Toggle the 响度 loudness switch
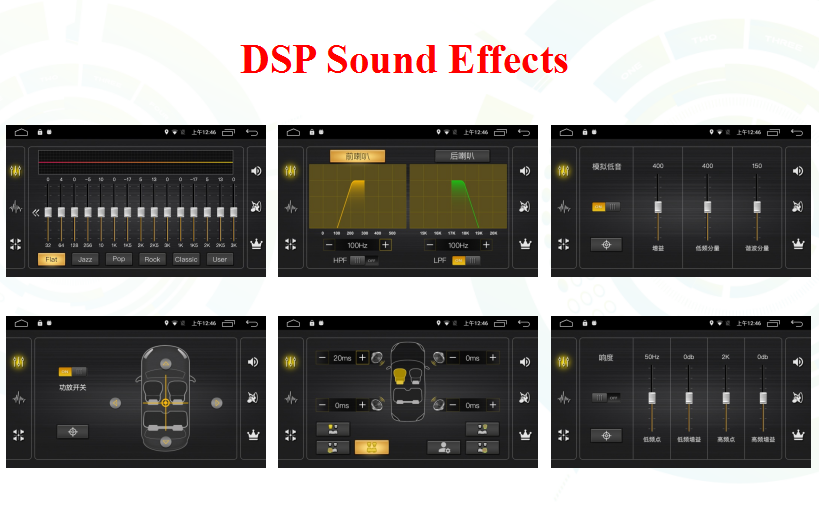The image size is (819, 508). point(606,398)
